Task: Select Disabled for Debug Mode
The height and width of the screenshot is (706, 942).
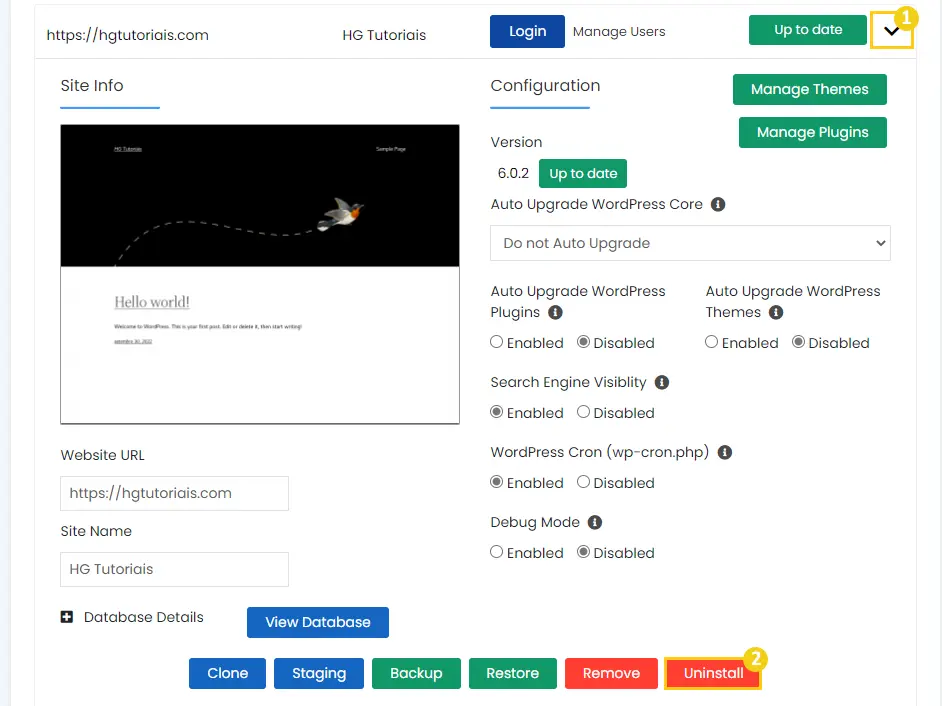Action: [x=583, y=552]
